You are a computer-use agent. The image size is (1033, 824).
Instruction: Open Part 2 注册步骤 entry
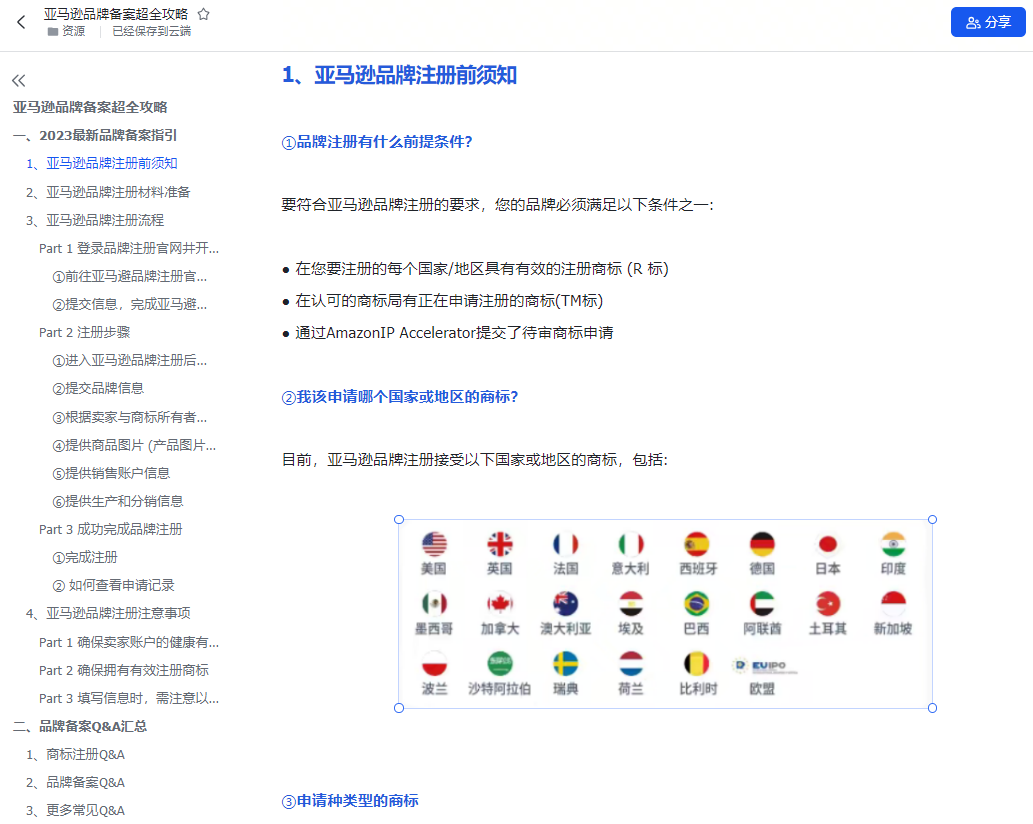(85, 333)
